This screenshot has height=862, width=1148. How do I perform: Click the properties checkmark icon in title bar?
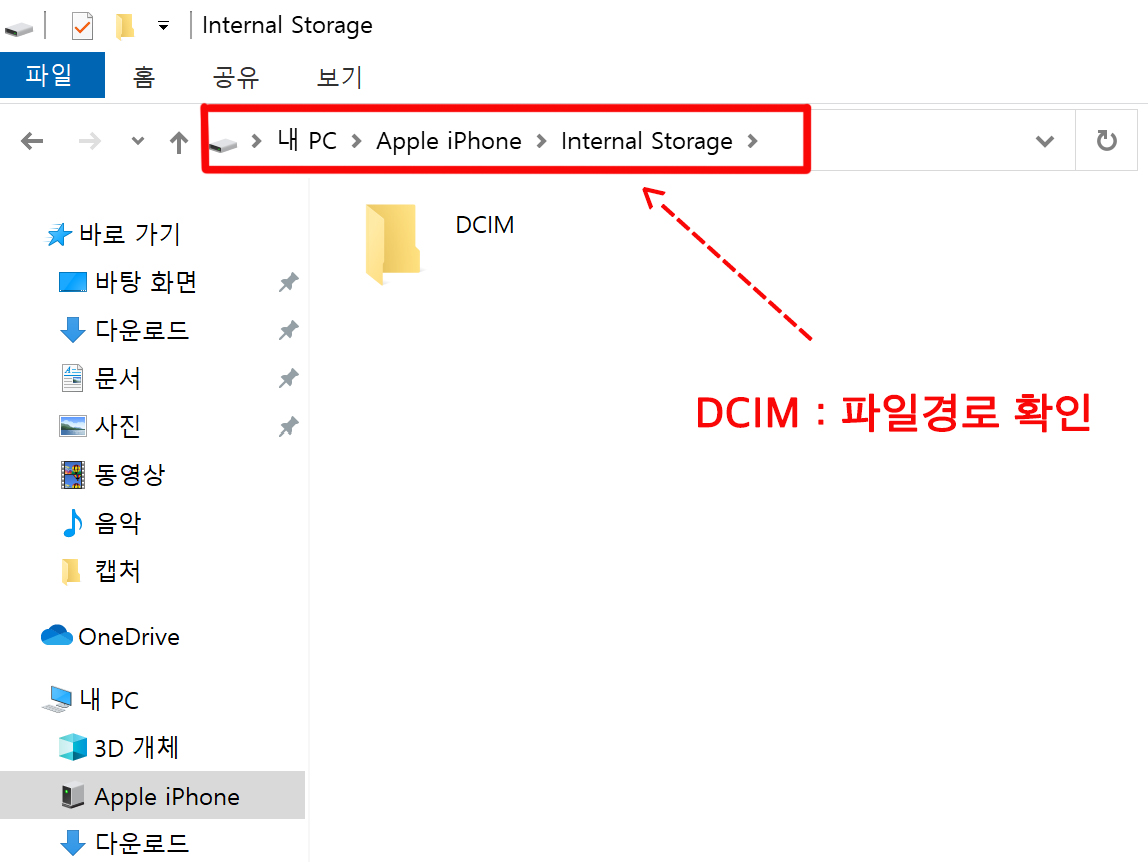[x=82, y=26]
